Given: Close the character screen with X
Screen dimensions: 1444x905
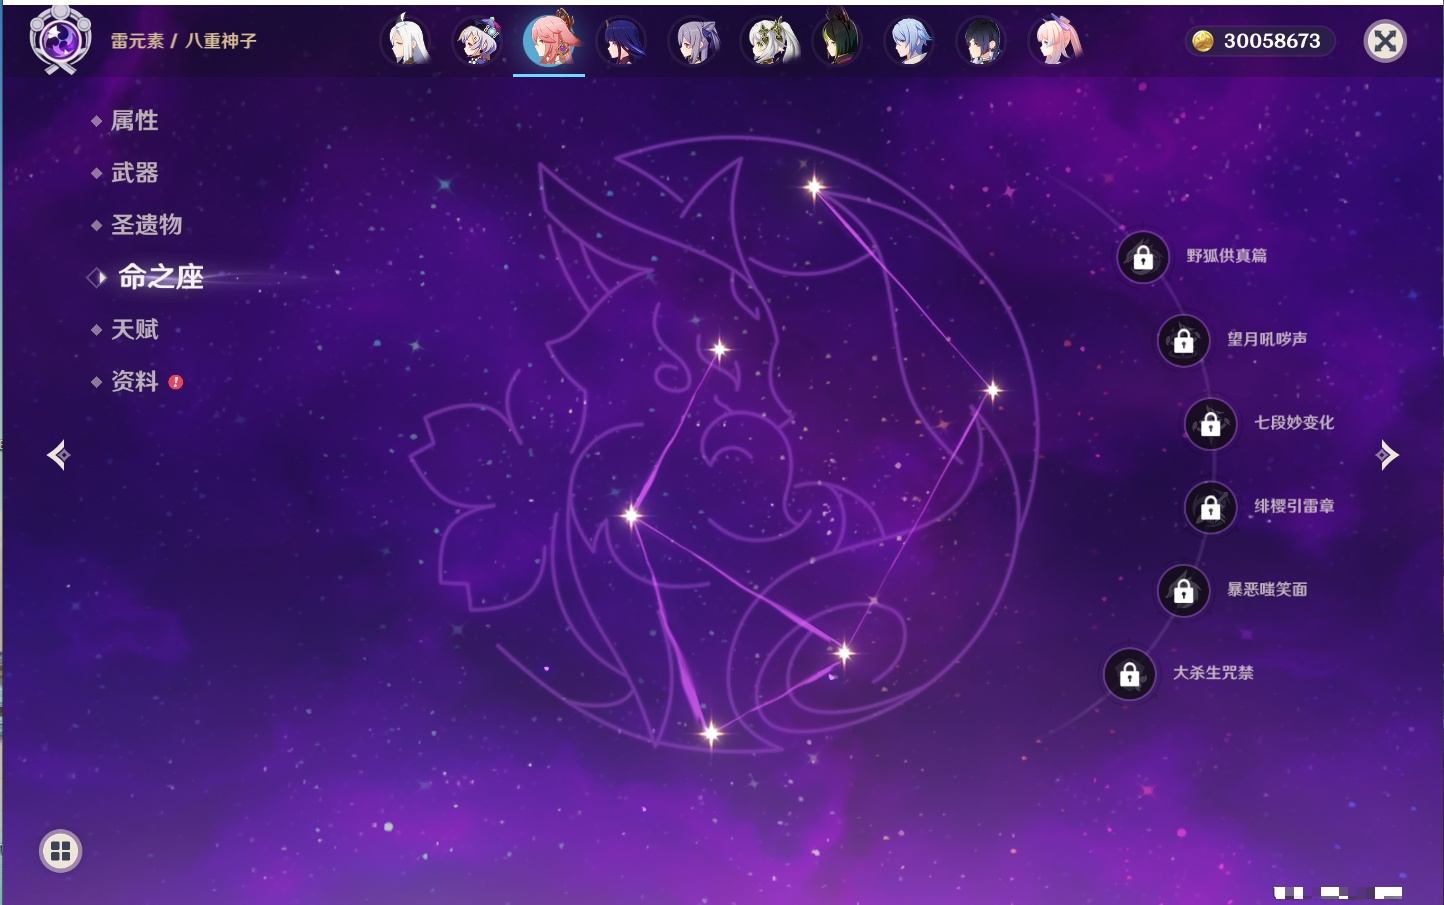Looking at the screenshot, I should [1385, 41].
